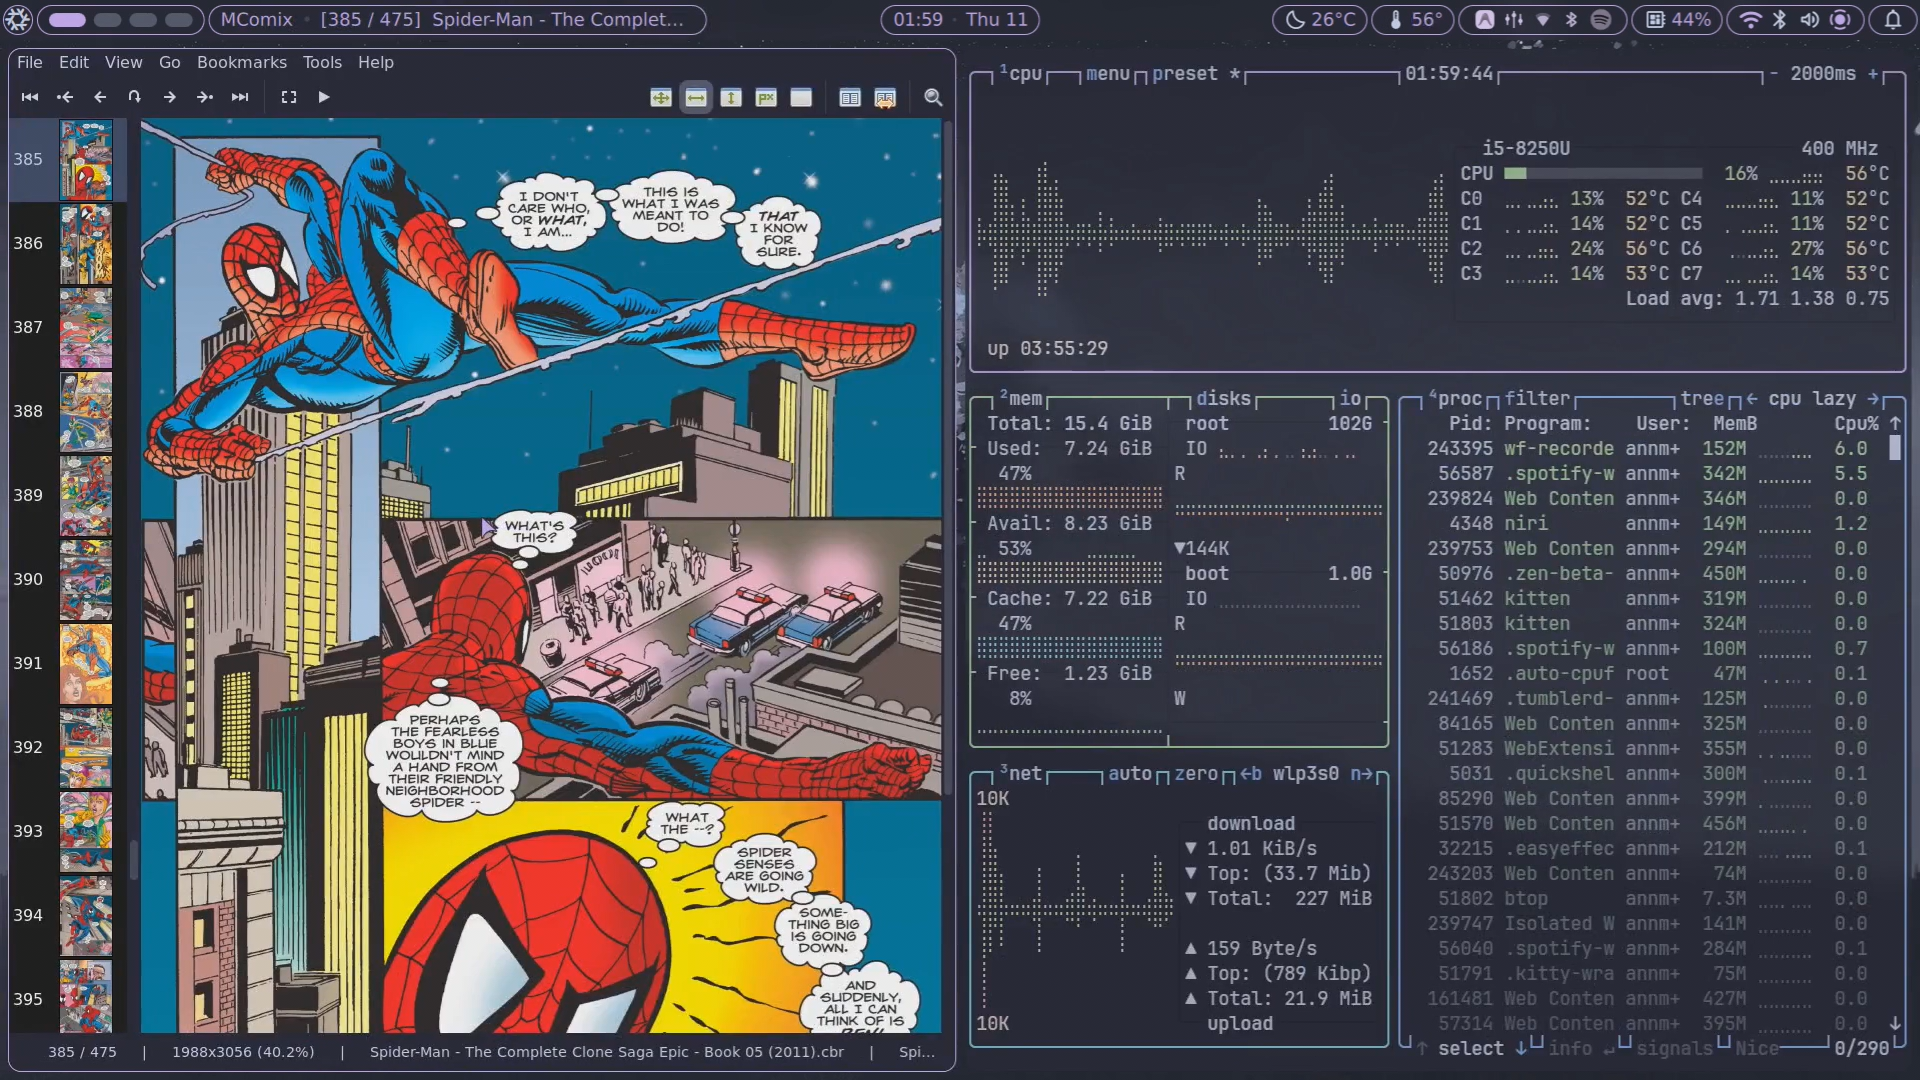
Task: Switch proc sort column with right arrow
Action: [1873, 399]
